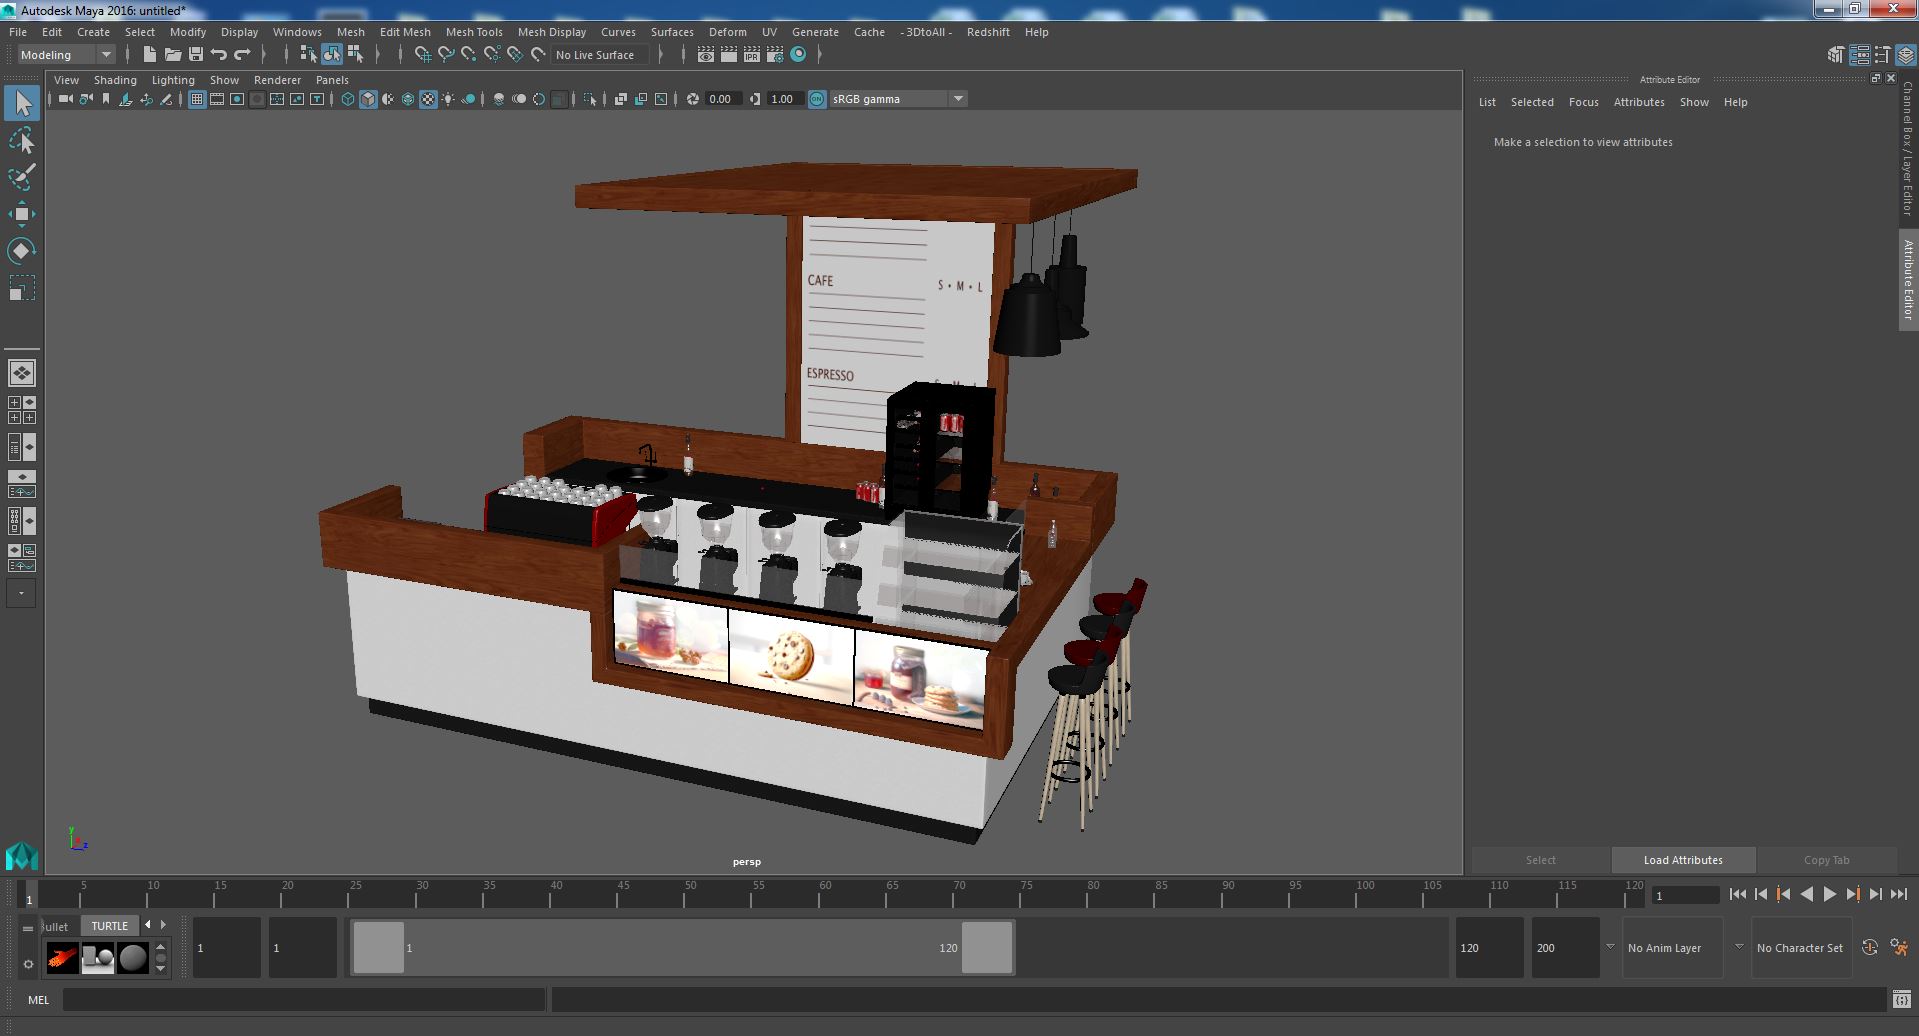The image size is (1919, 1036).
Task: Toggle use all lights in viewport
Action: 448,99
